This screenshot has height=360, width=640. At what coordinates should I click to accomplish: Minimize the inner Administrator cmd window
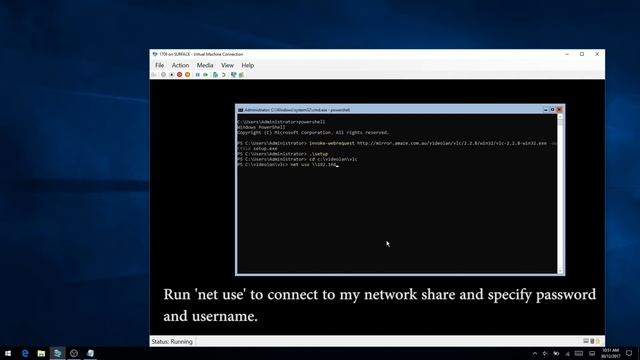(546, 109)
